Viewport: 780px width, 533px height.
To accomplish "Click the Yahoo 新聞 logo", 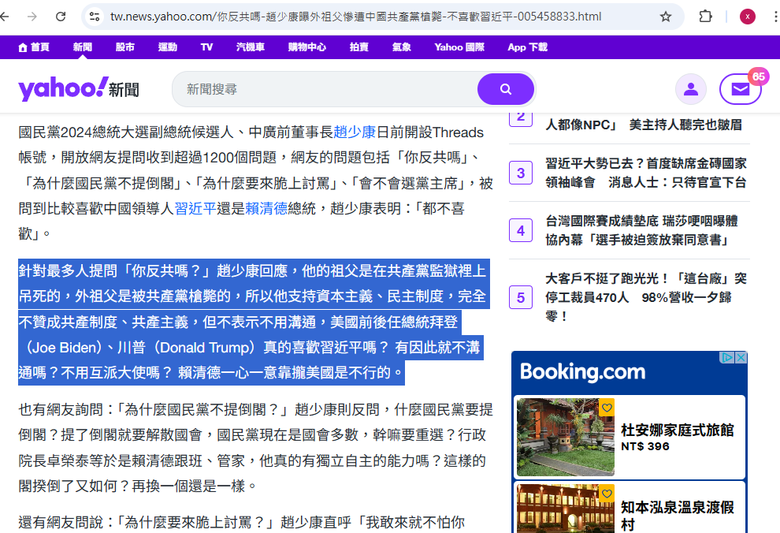I will pyautogui.click(x=79, y=89).
